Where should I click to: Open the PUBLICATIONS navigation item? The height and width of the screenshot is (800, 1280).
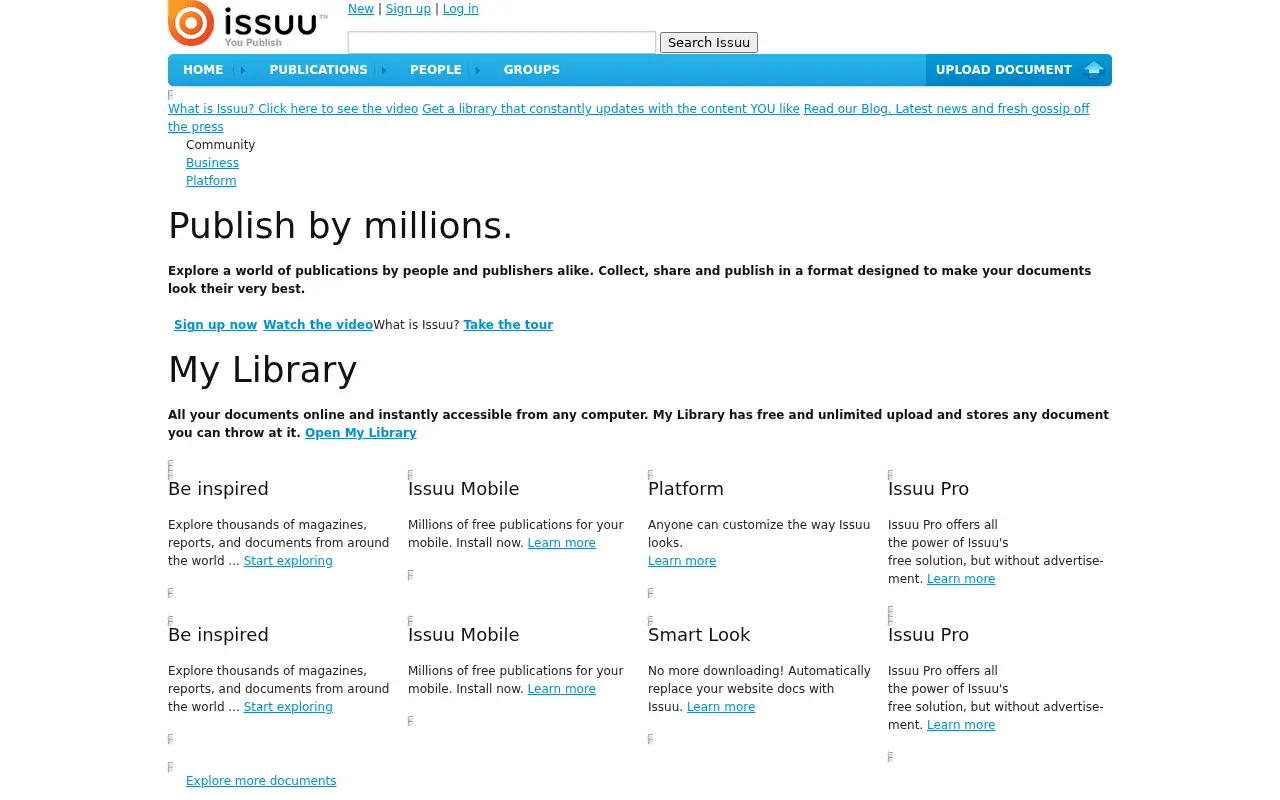318,70
